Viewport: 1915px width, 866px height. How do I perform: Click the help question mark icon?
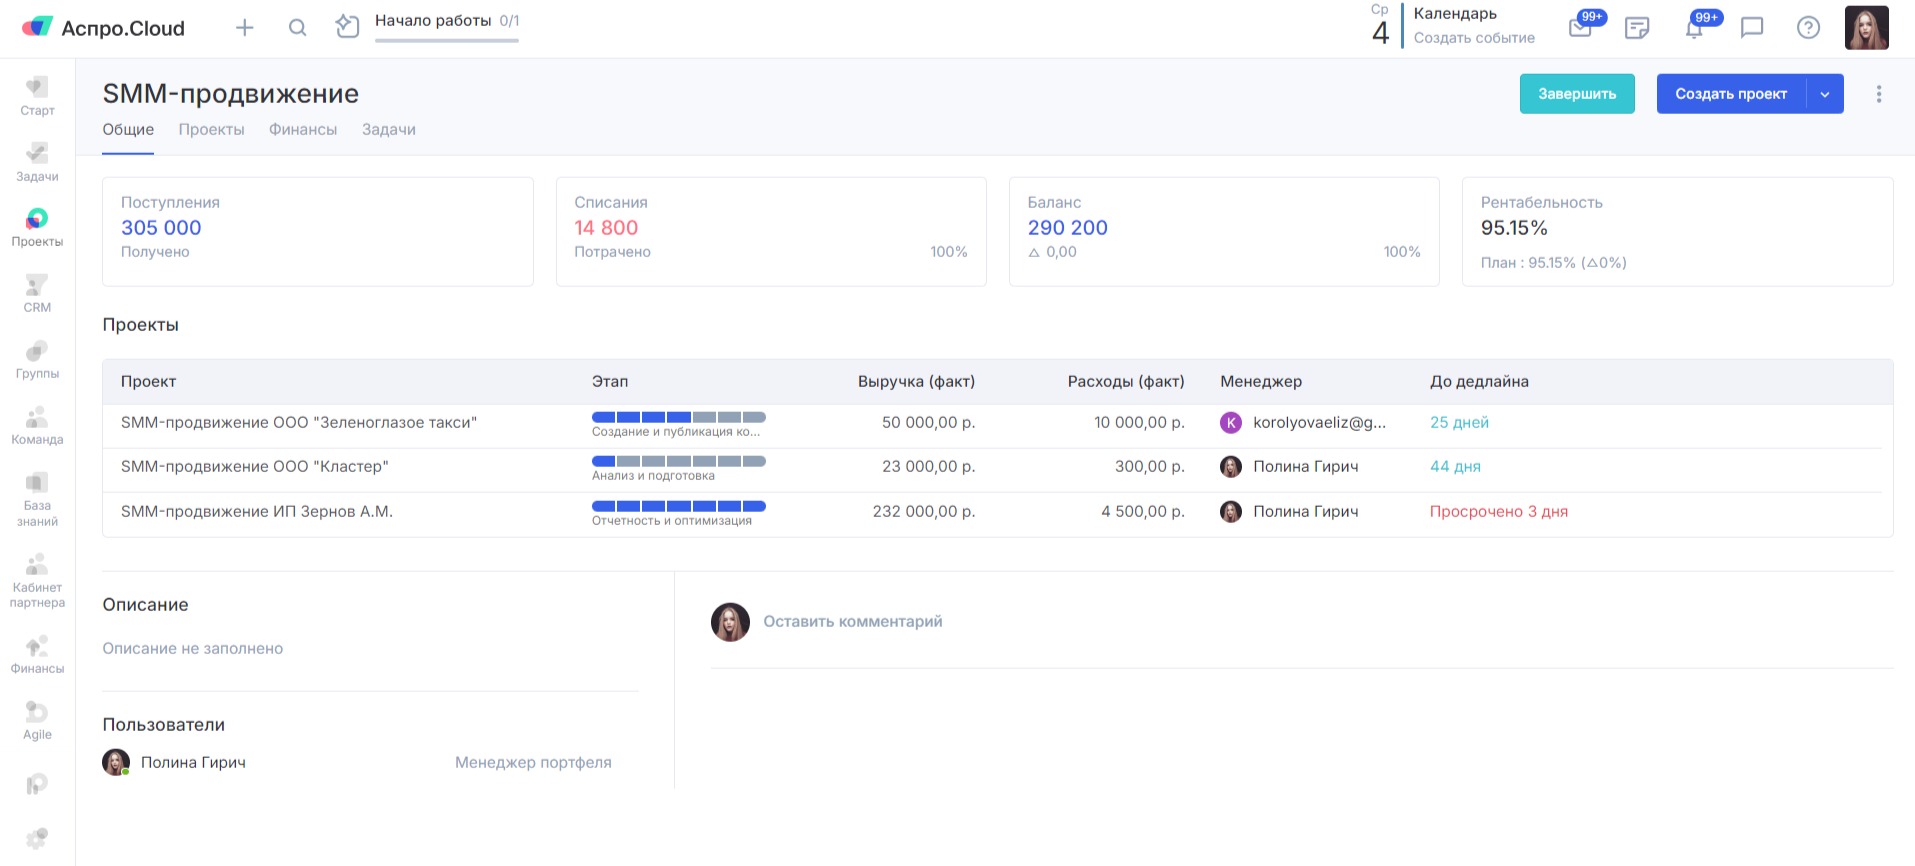(x=1808, y=28)
